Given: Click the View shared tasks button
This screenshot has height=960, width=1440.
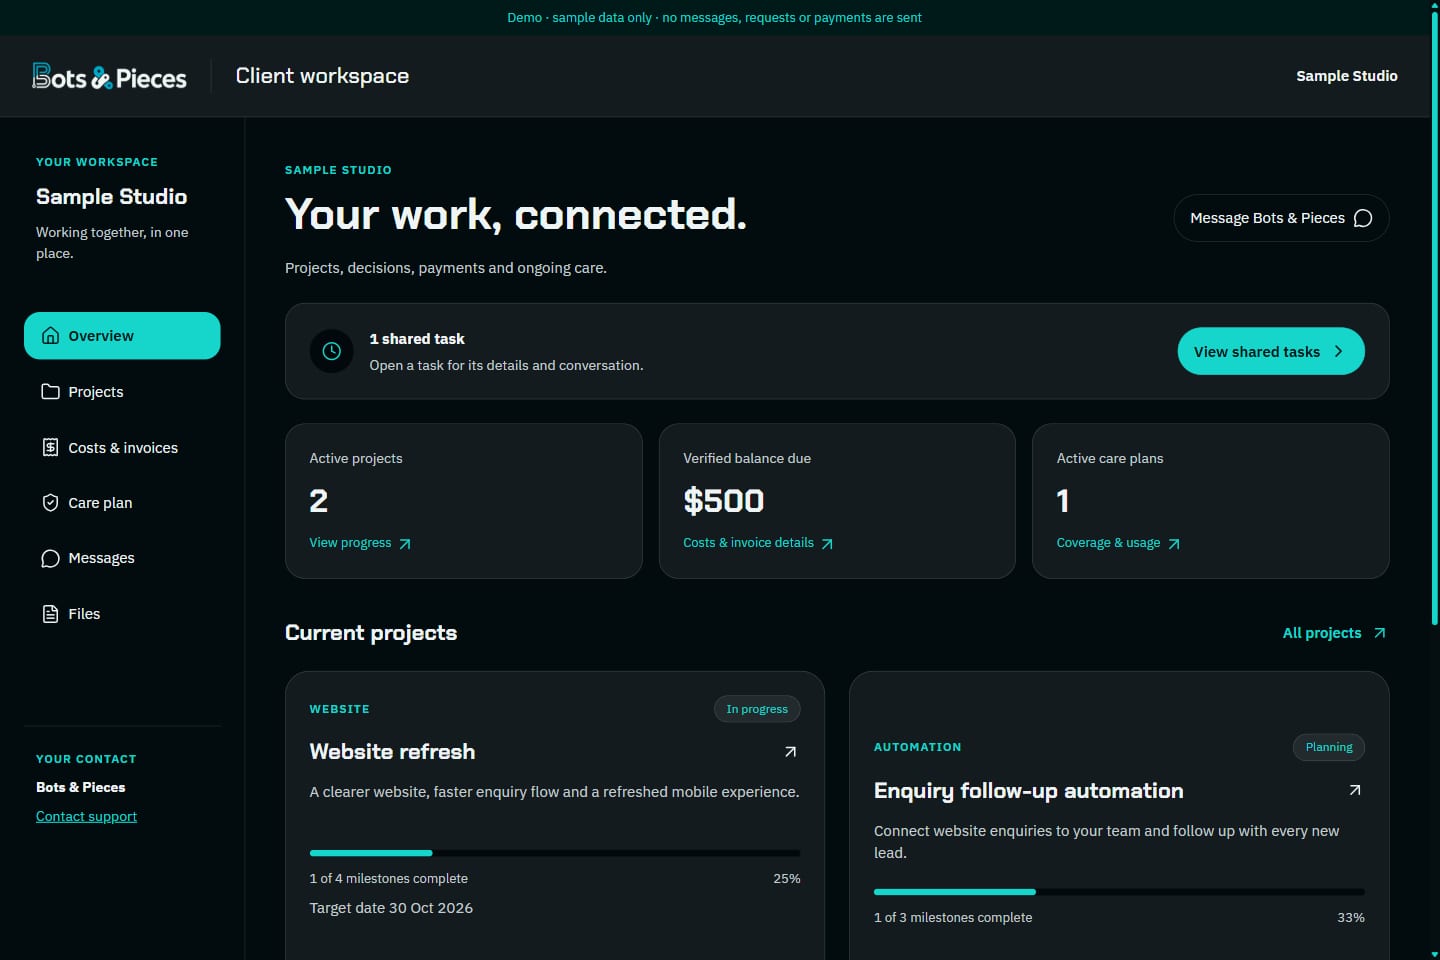Looking at the screenshot, I should 1271,351.
